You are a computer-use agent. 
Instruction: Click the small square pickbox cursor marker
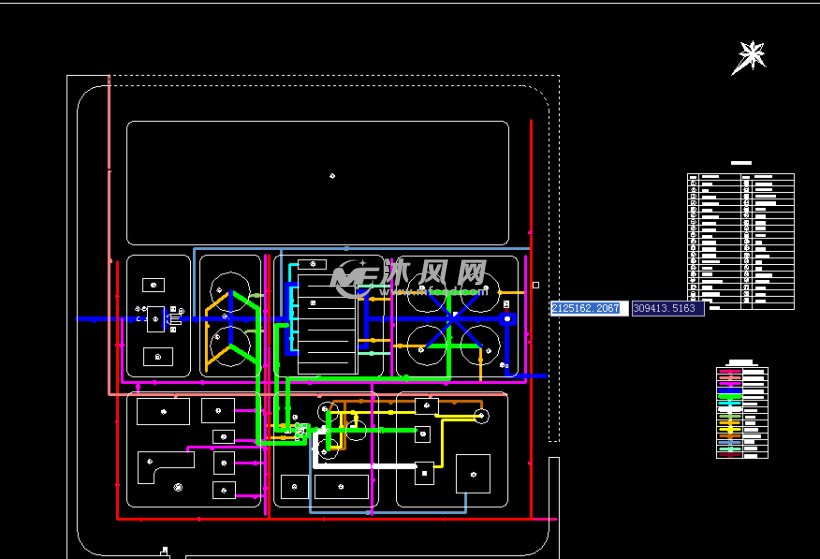pyautogui.click(x=535, y=285)
